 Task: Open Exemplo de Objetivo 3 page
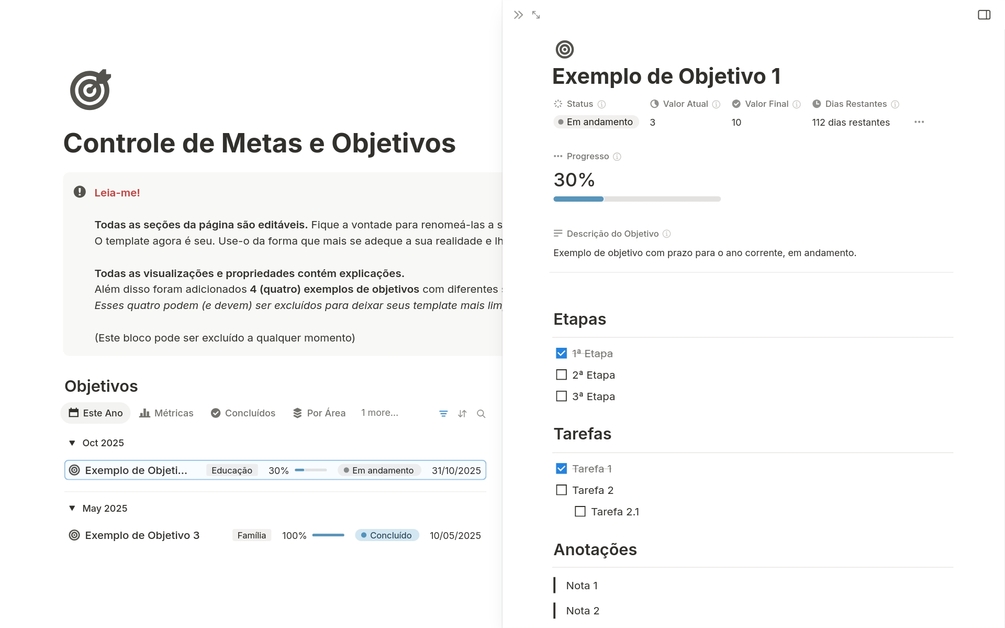pyautogui.click(x=142, y=535)
